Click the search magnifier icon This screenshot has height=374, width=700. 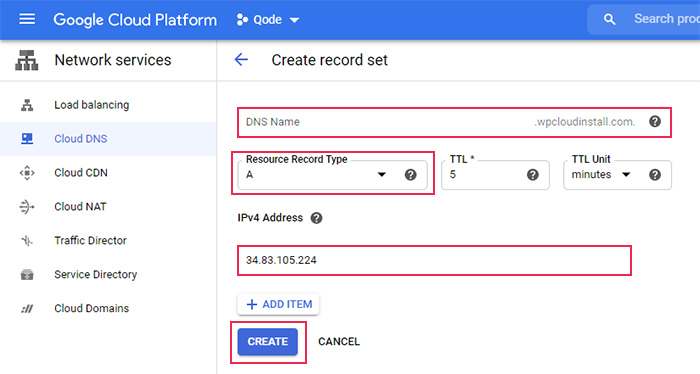click(x=609, y=19)
